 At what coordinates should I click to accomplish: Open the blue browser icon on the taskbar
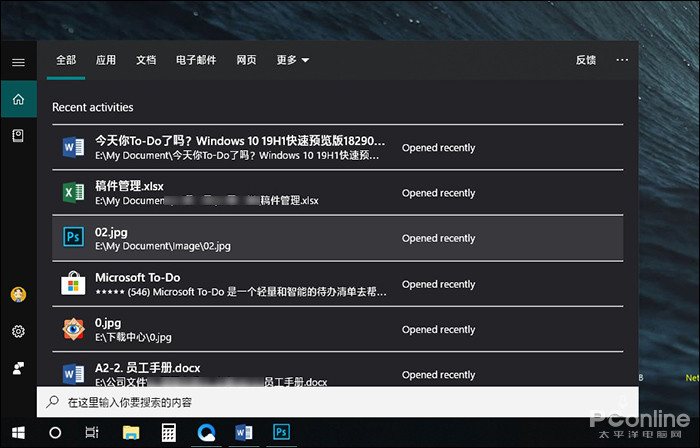(x=206, y=432)
